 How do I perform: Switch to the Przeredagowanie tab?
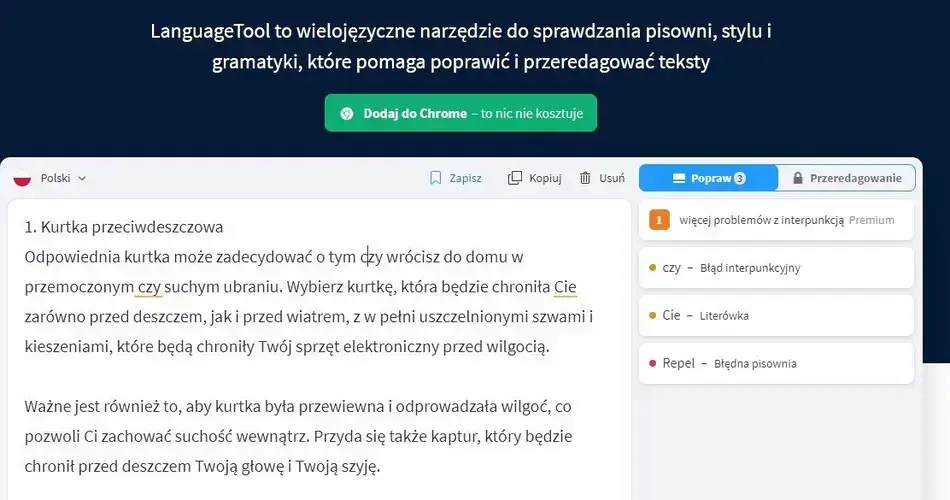pos(847,178)
